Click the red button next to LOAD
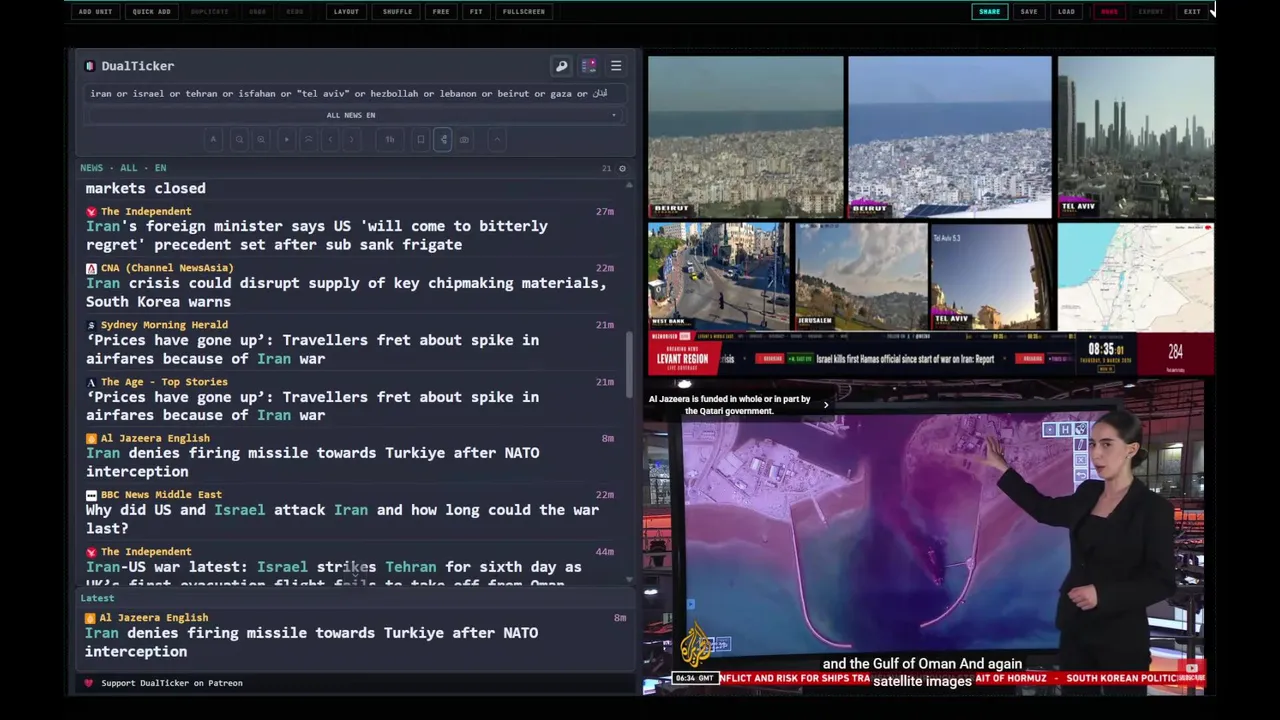 [1109, 12]
